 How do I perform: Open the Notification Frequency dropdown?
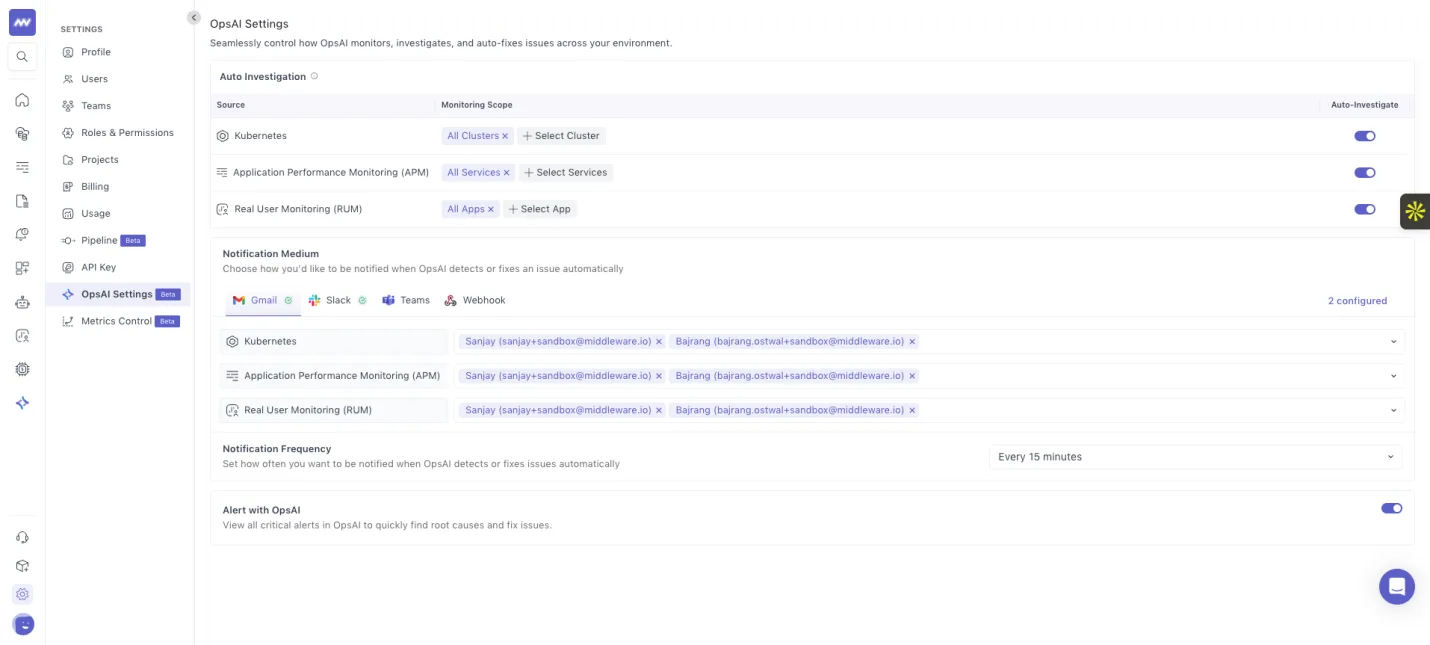point(1195,457)
